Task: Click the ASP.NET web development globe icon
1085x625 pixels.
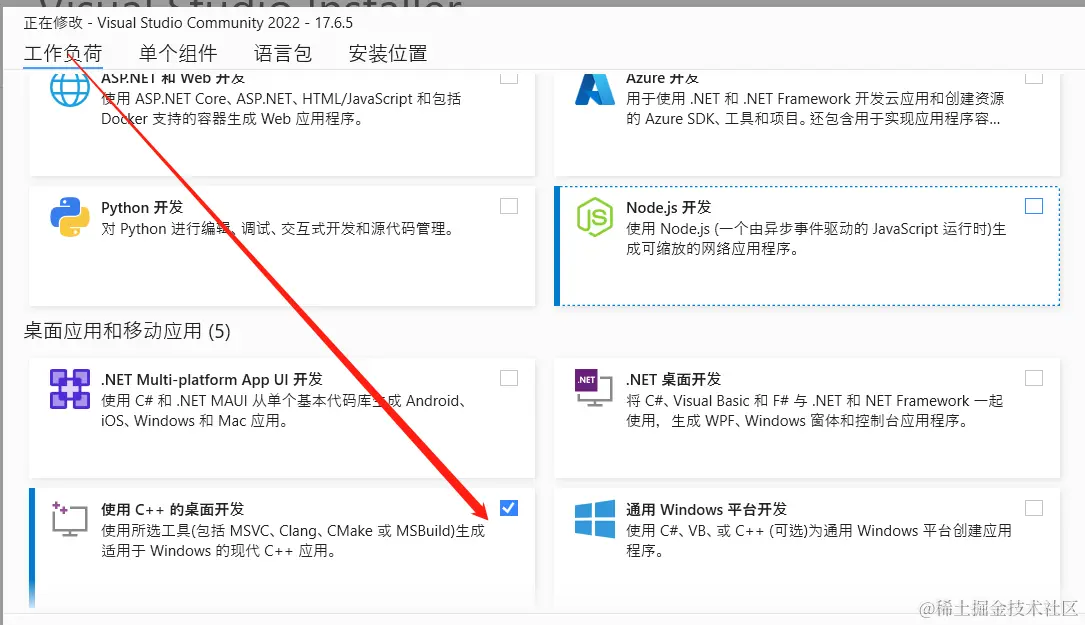Action: pos(70,89)
